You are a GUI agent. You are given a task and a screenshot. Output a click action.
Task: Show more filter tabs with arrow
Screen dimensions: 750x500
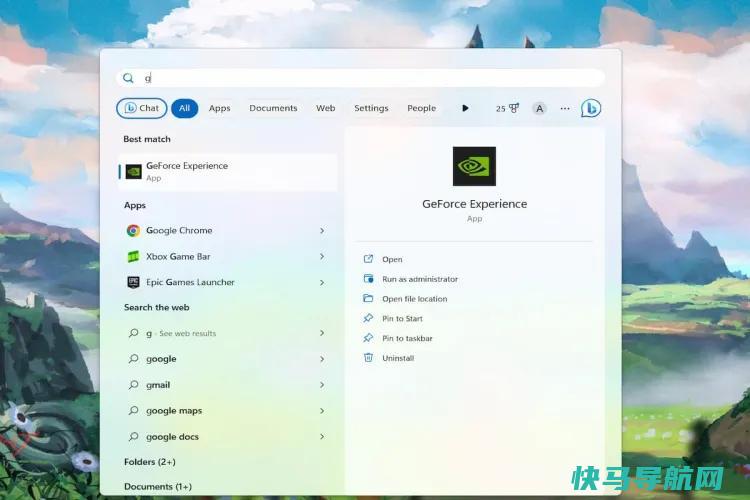[x=465, y=108]
